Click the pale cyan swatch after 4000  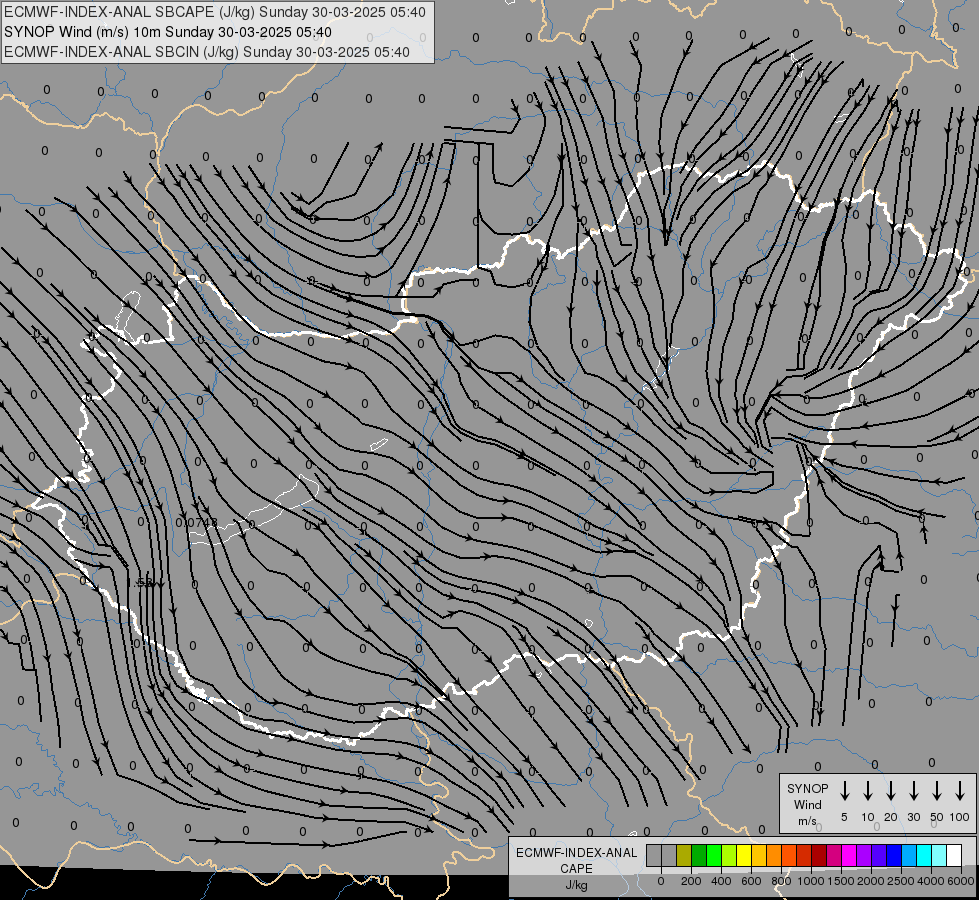[938, 855]
